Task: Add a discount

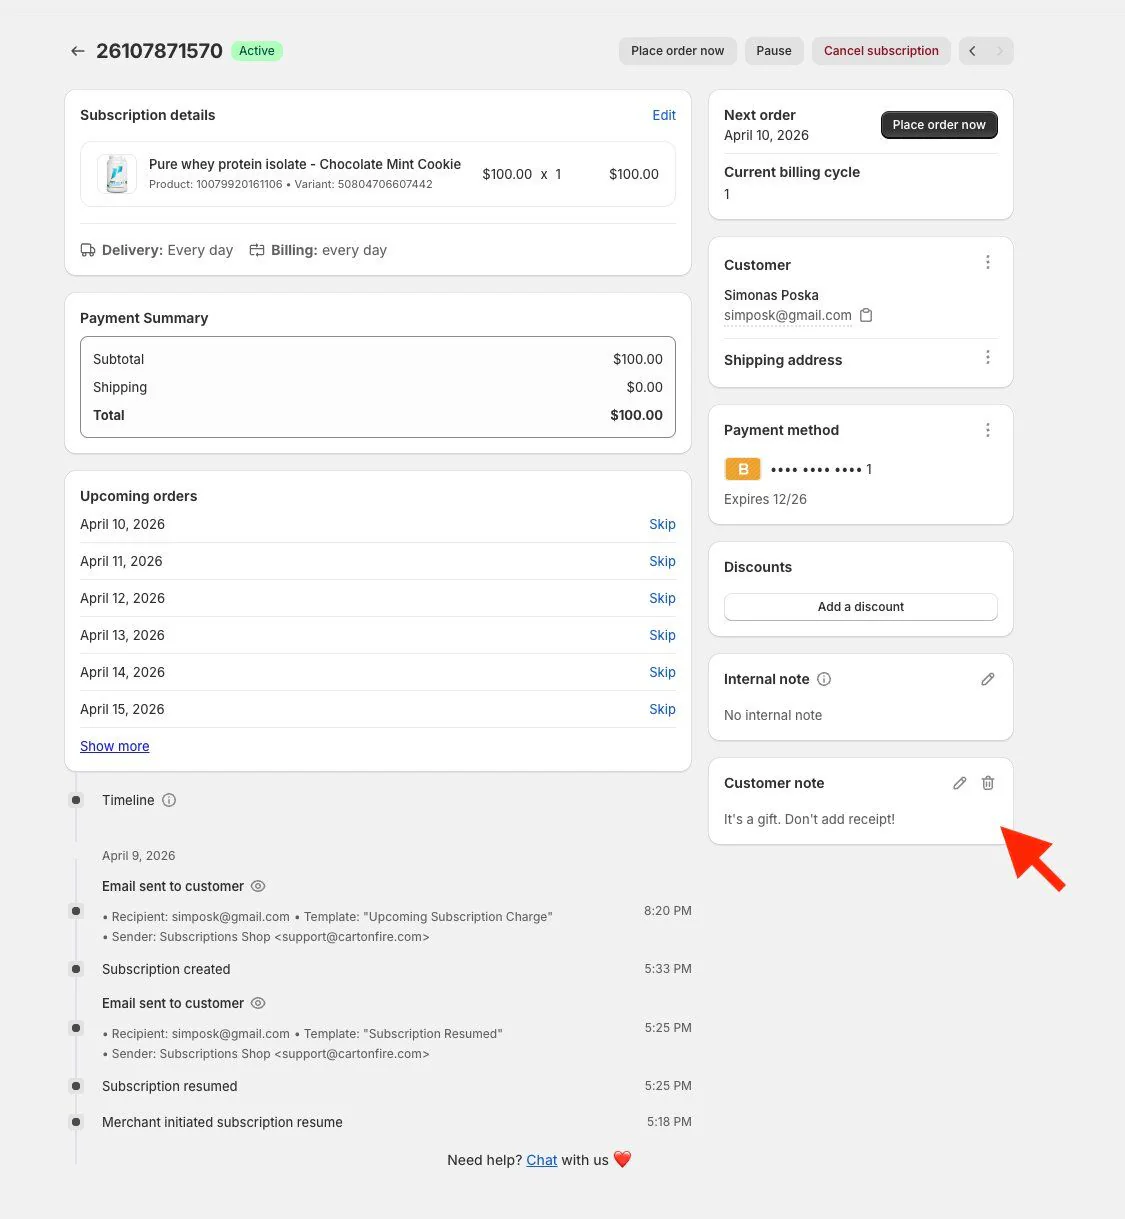Action: pos(861,607)
